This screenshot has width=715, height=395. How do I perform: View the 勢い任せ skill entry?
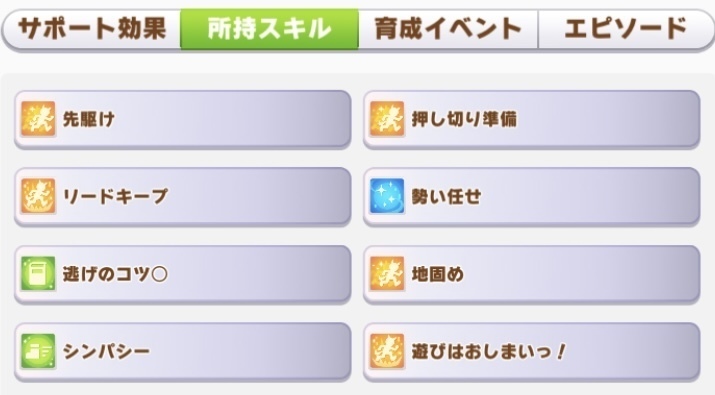[x=532, y=197]
